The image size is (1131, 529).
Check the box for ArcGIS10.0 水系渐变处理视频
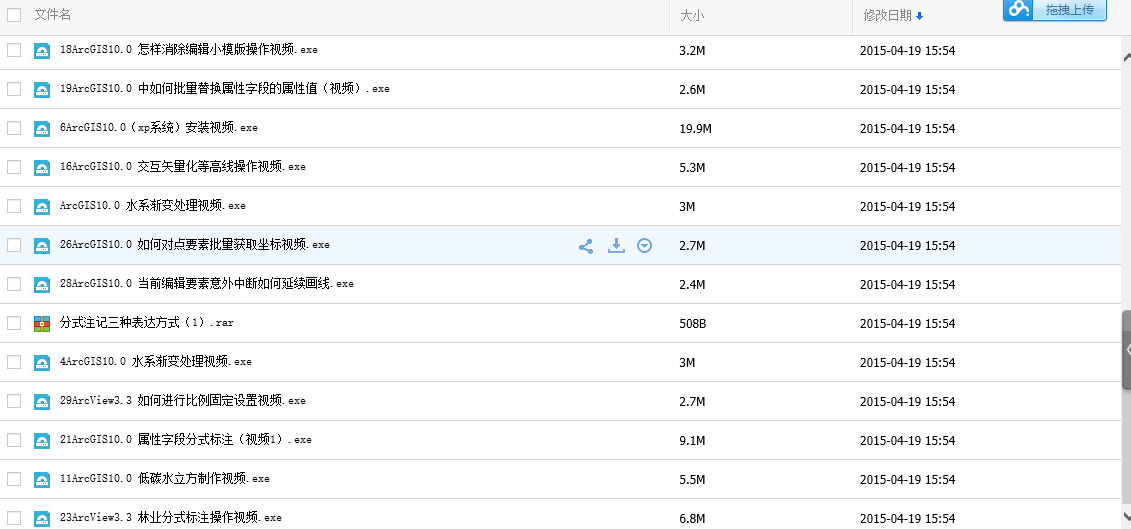[x=14, y=206]
